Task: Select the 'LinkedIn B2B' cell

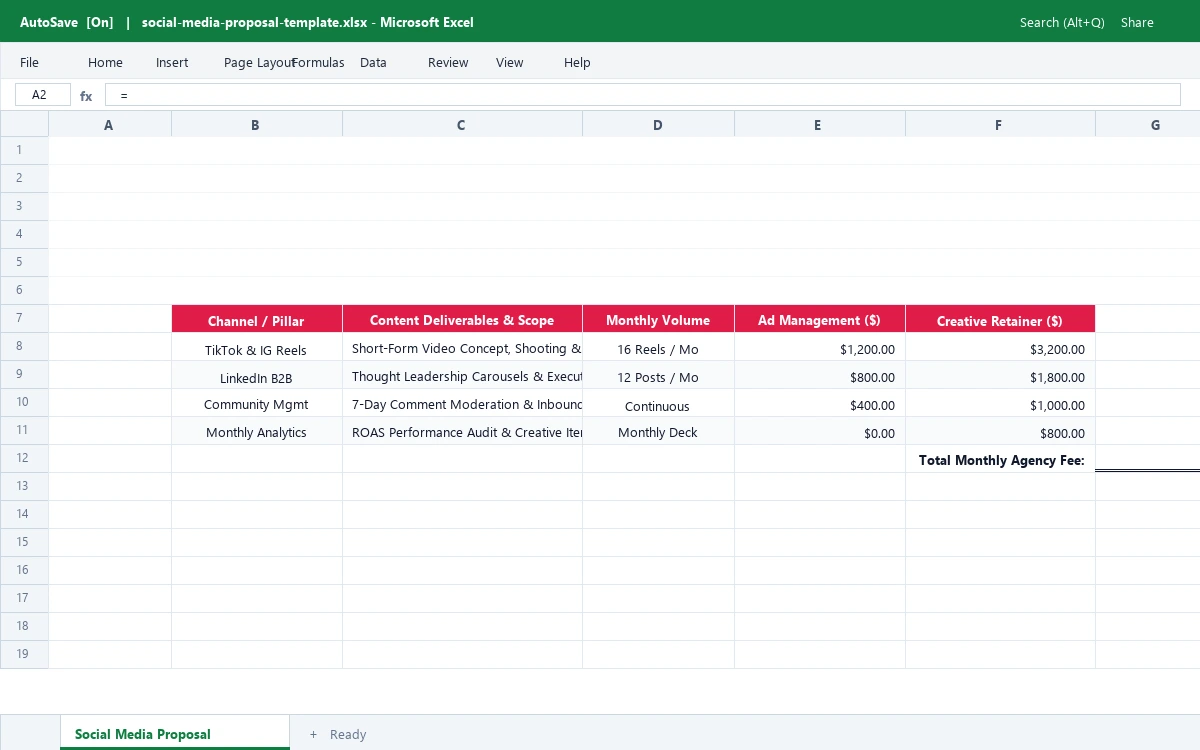Action: pos(257,375)
